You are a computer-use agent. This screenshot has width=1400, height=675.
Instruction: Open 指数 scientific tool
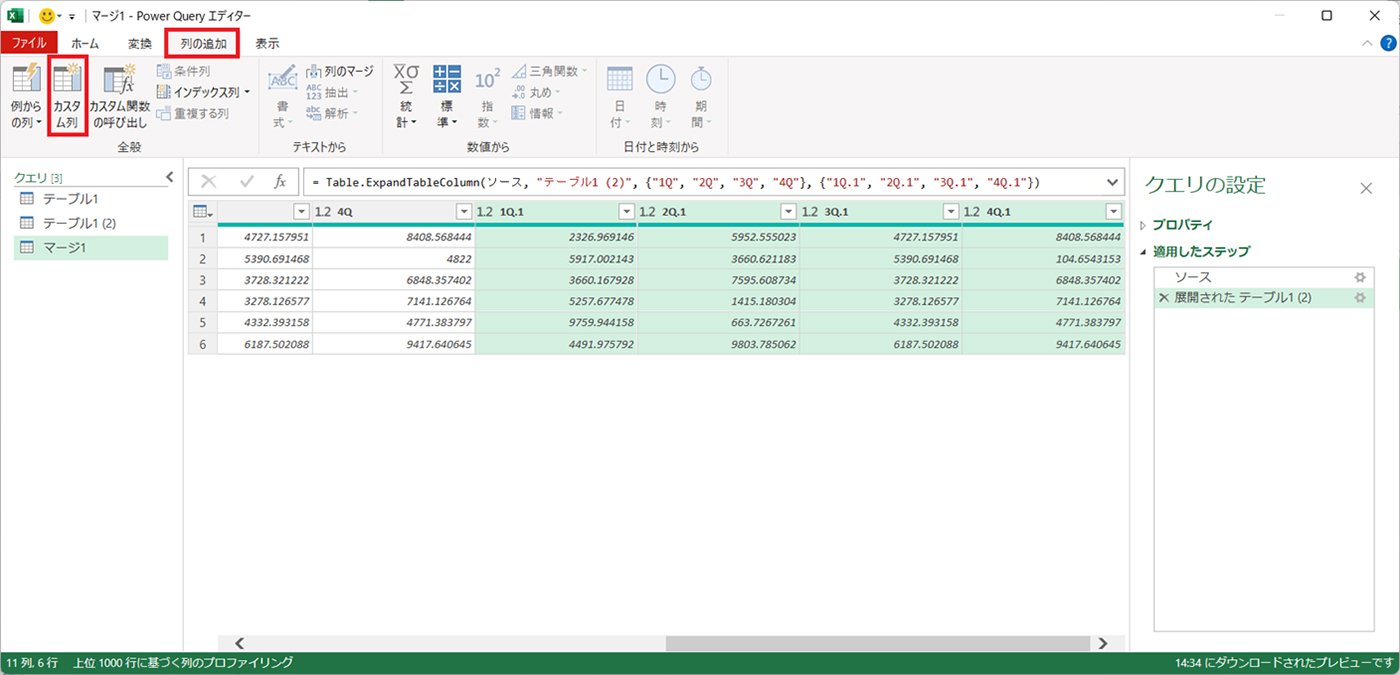487,96
